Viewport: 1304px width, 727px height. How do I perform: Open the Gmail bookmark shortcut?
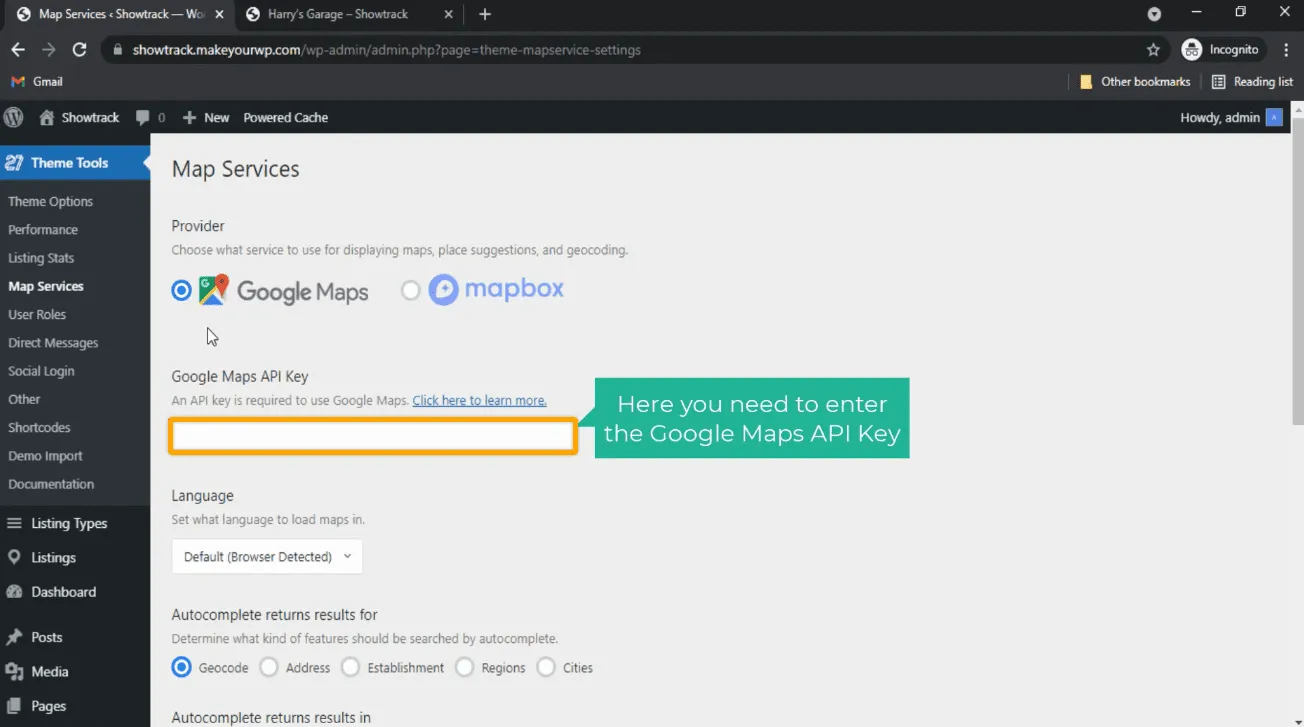[x=37, y=82]
